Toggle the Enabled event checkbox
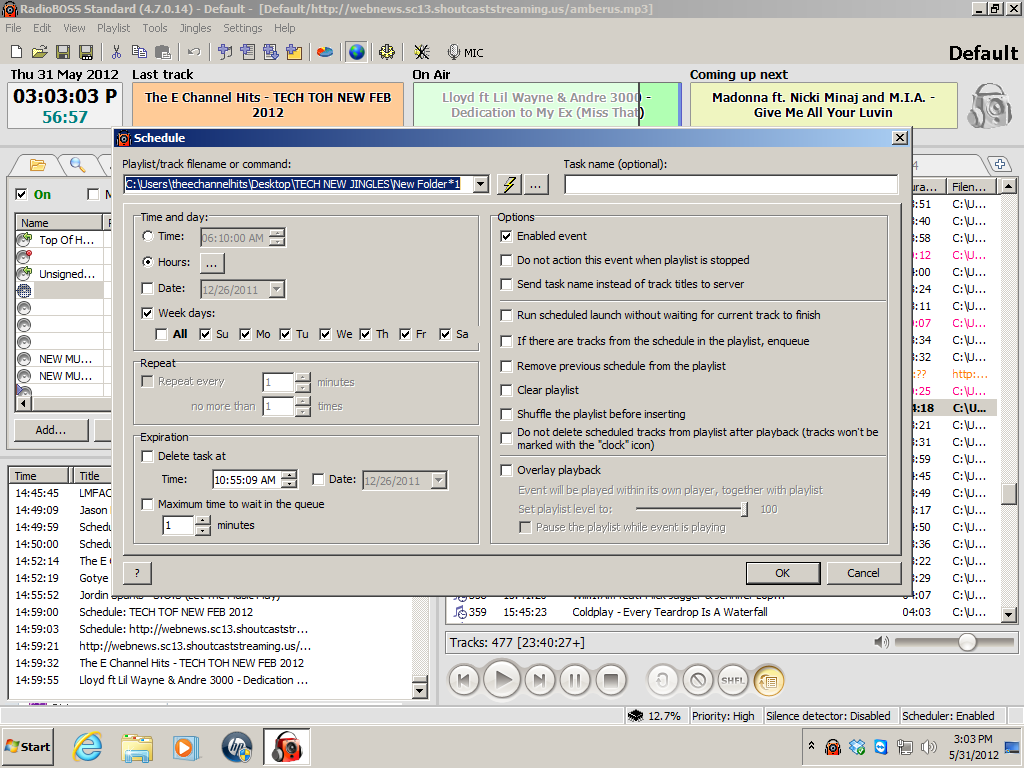 coord(506,236)
